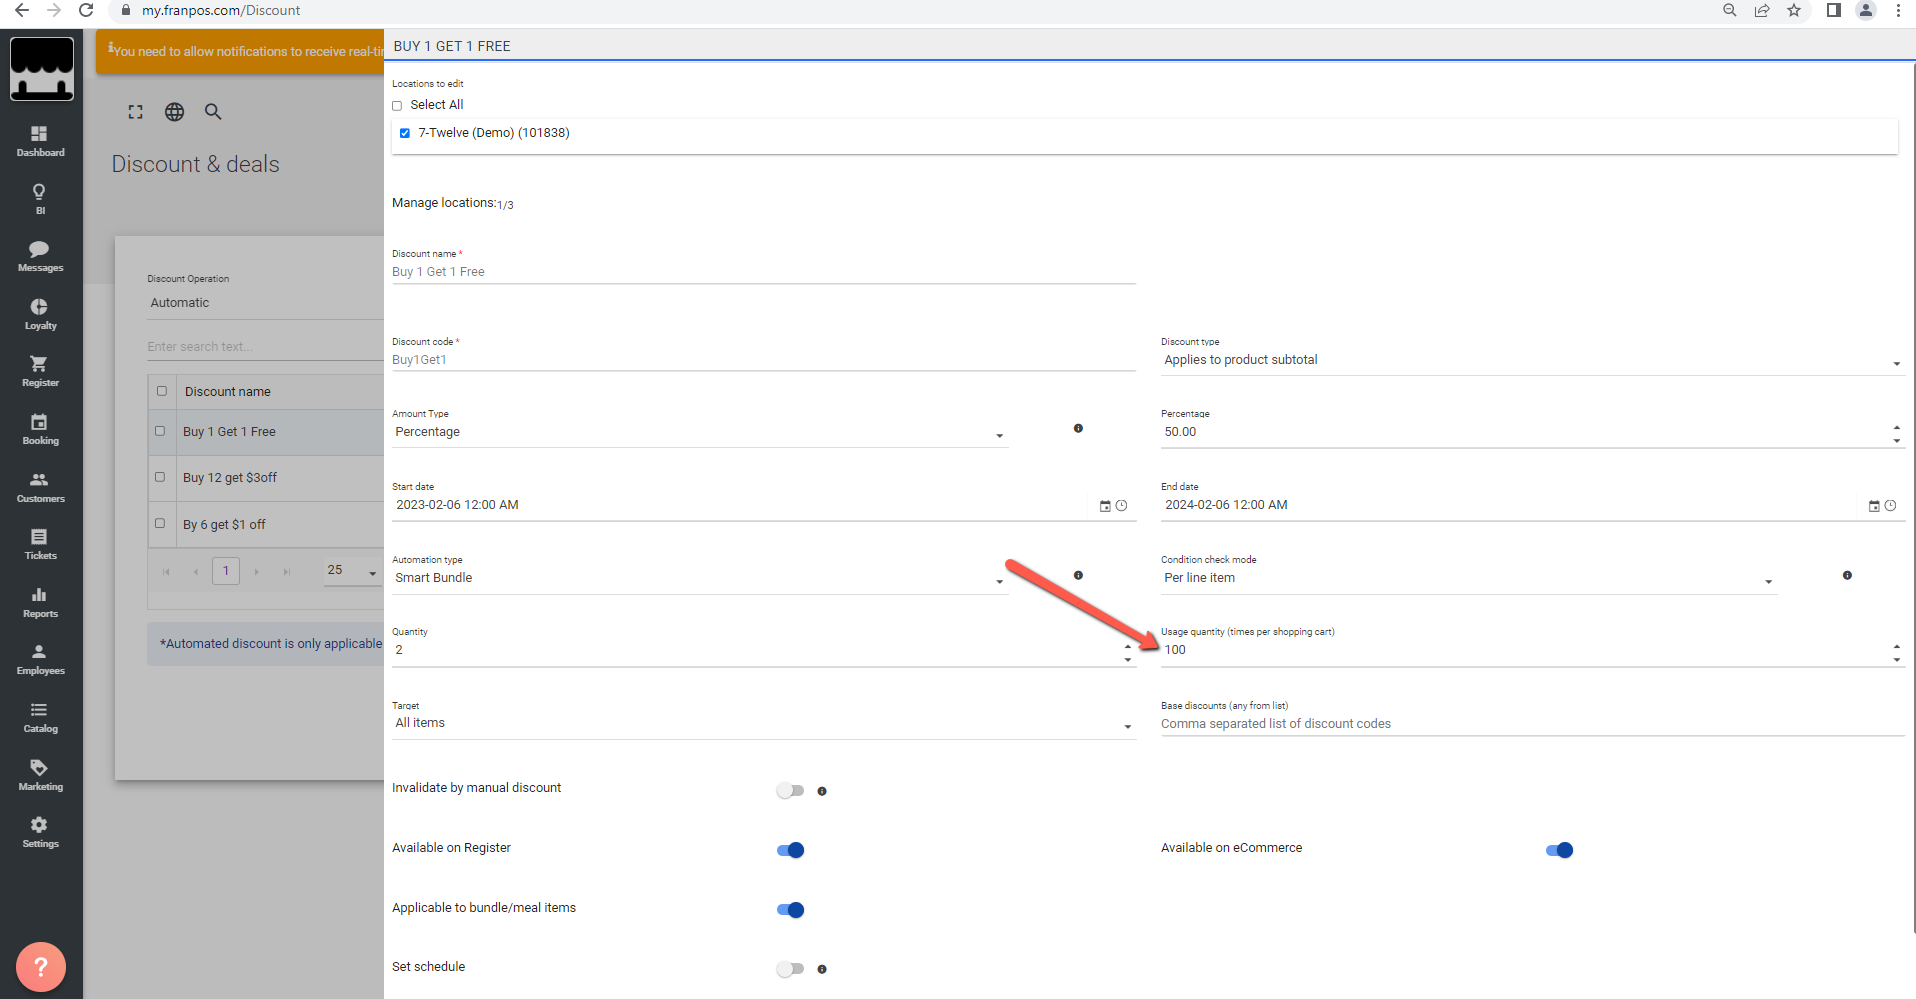
Task: Click the Base discounts codes input field
Action: pos(1530,724)
